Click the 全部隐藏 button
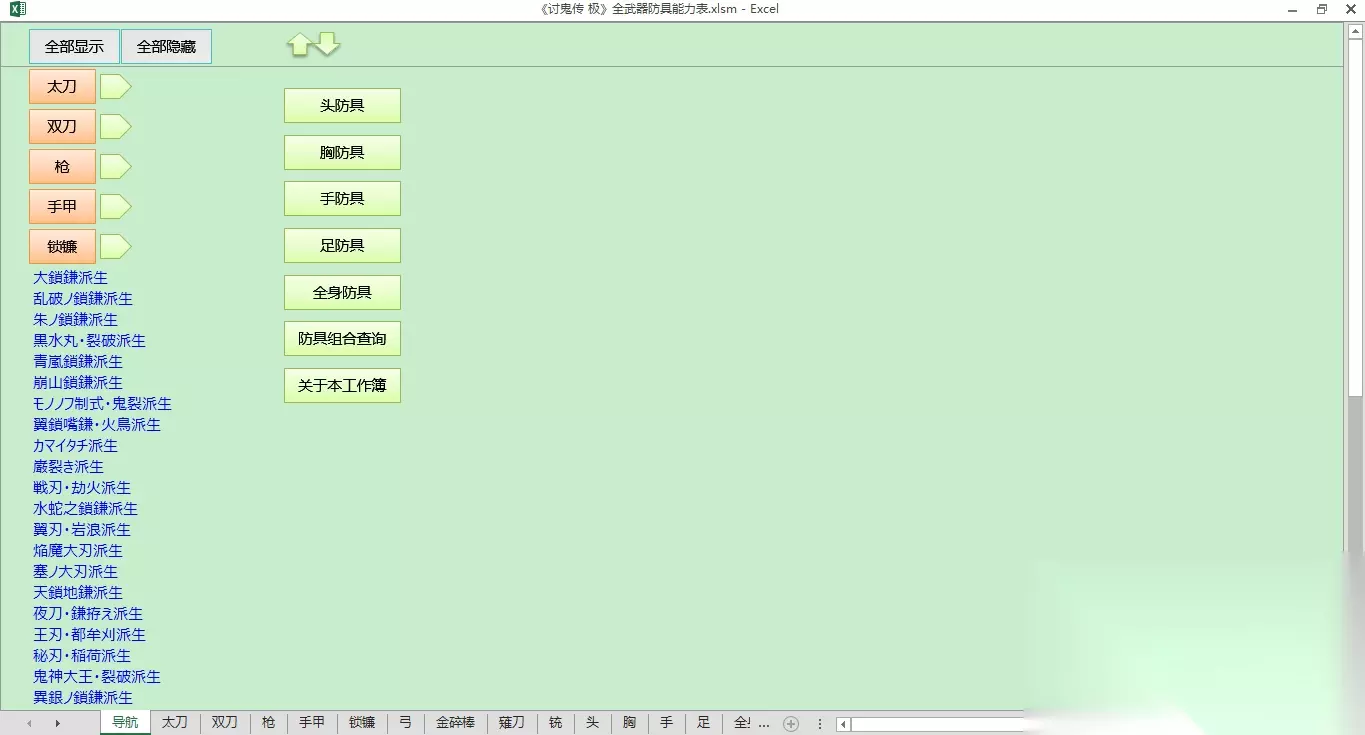1365x735 pixels. pyautogui.click(x=166, y=47)
